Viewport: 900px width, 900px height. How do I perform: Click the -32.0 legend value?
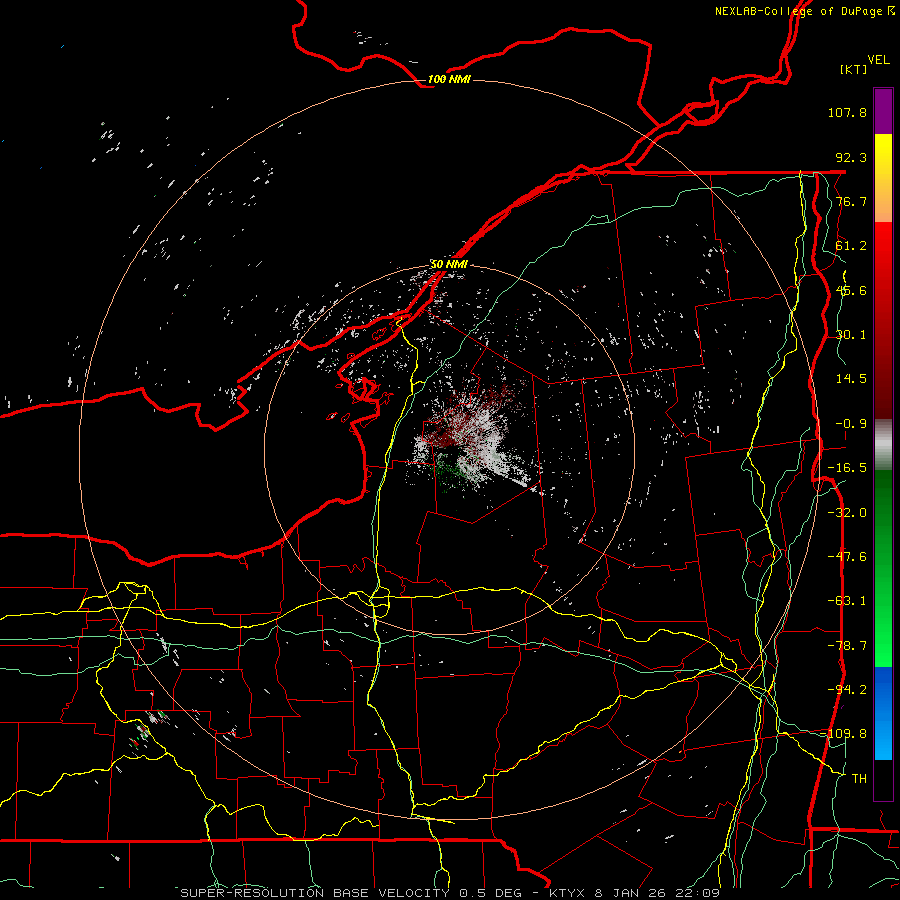click(x=847, y=513)
